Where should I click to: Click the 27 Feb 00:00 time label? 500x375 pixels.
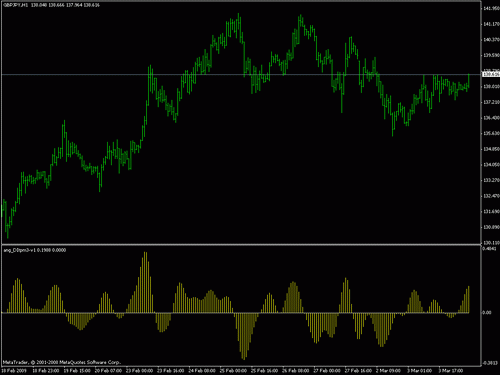pyautogui.click(x=327, y=371)
